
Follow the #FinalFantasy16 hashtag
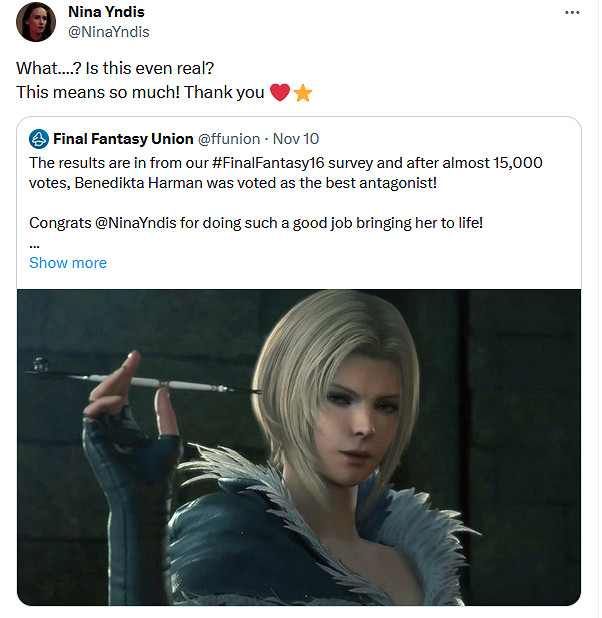pos(268,163)
